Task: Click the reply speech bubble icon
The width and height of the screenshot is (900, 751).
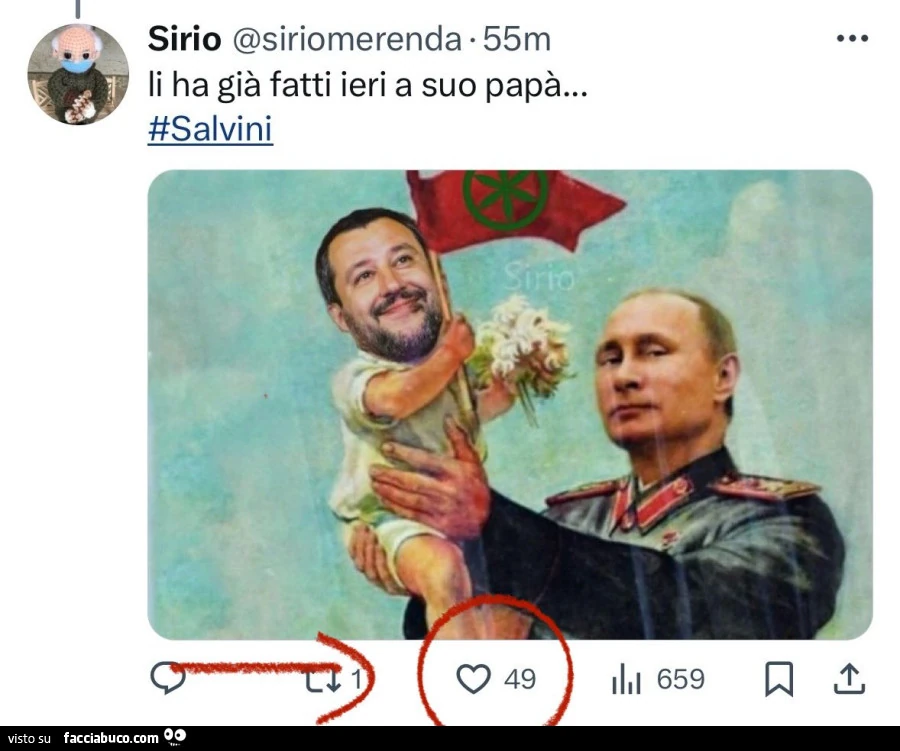Action: 168,678
